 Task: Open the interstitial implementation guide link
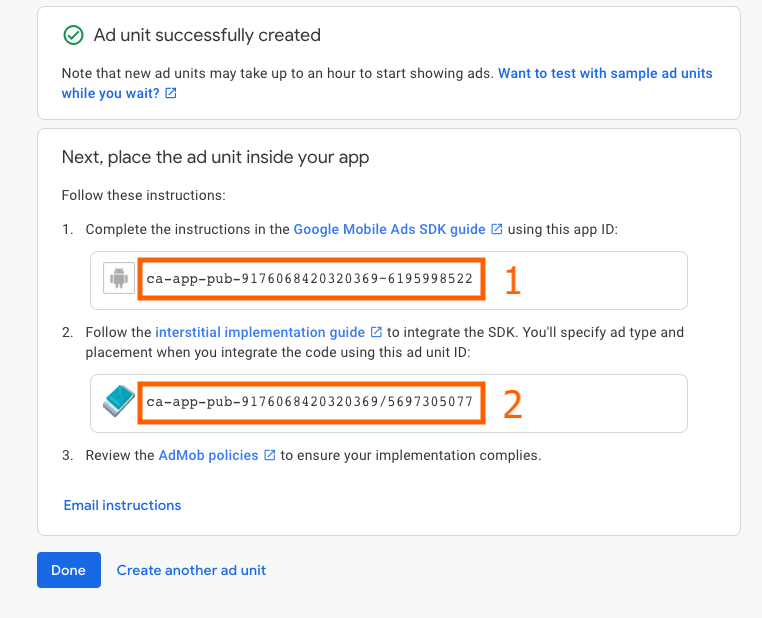pos(260,332)
